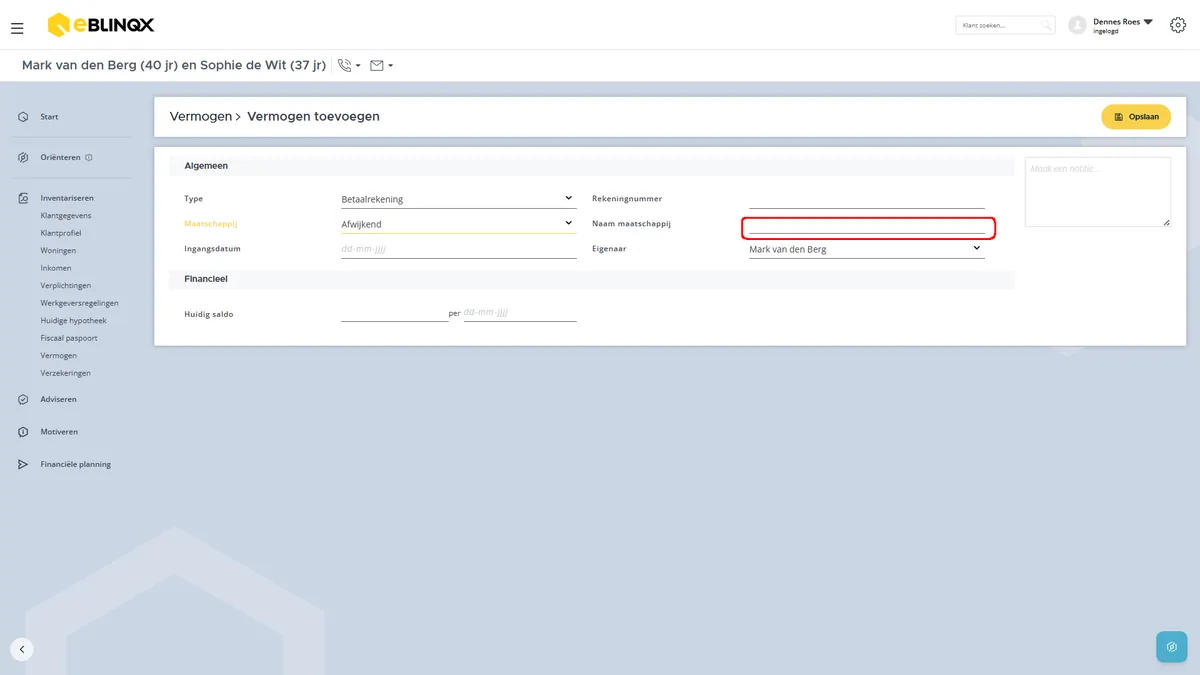1200x675 pixels.
Task: Collapse the sidebar with the arrow button
Action: [x=22, y=649]
